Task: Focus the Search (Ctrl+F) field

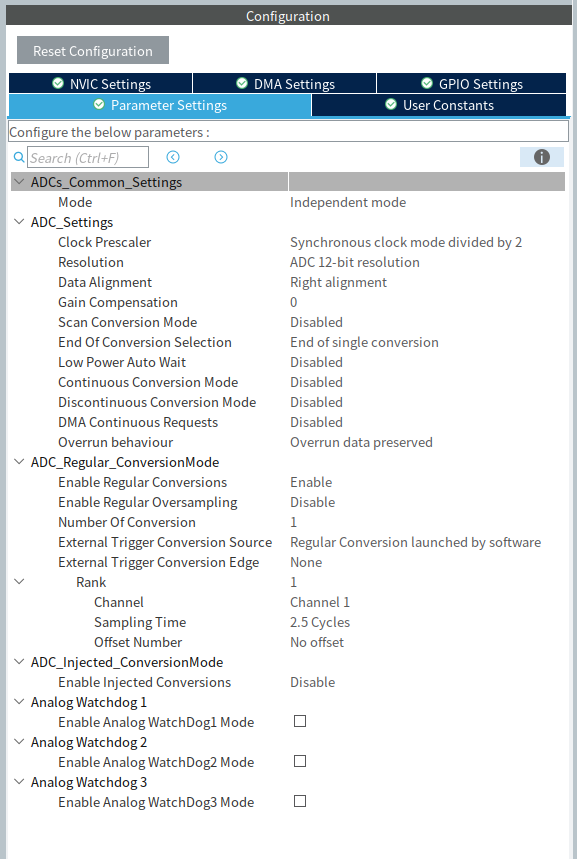Action: coord(88,157)
